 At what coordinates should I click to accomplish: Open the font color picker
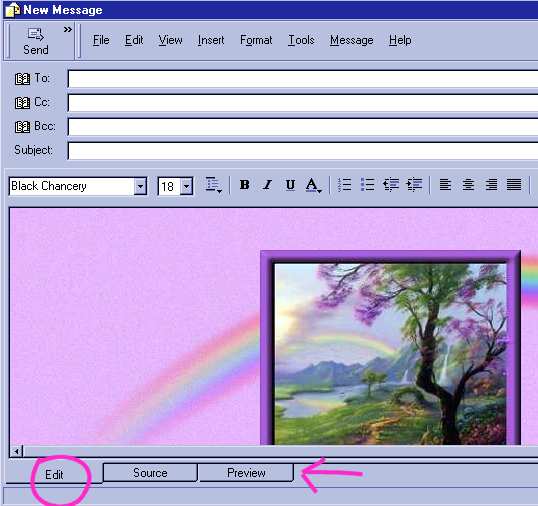pos(313,185)
